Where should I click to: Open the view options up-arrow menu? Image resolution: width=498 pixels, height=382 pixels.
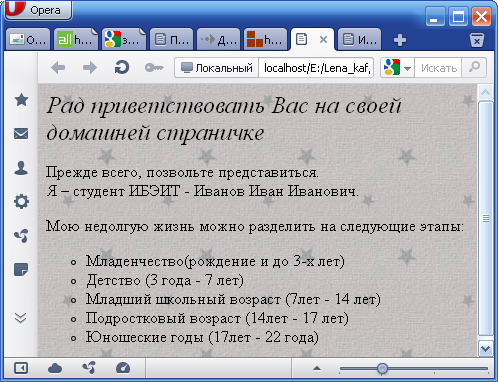pos(317,368)
